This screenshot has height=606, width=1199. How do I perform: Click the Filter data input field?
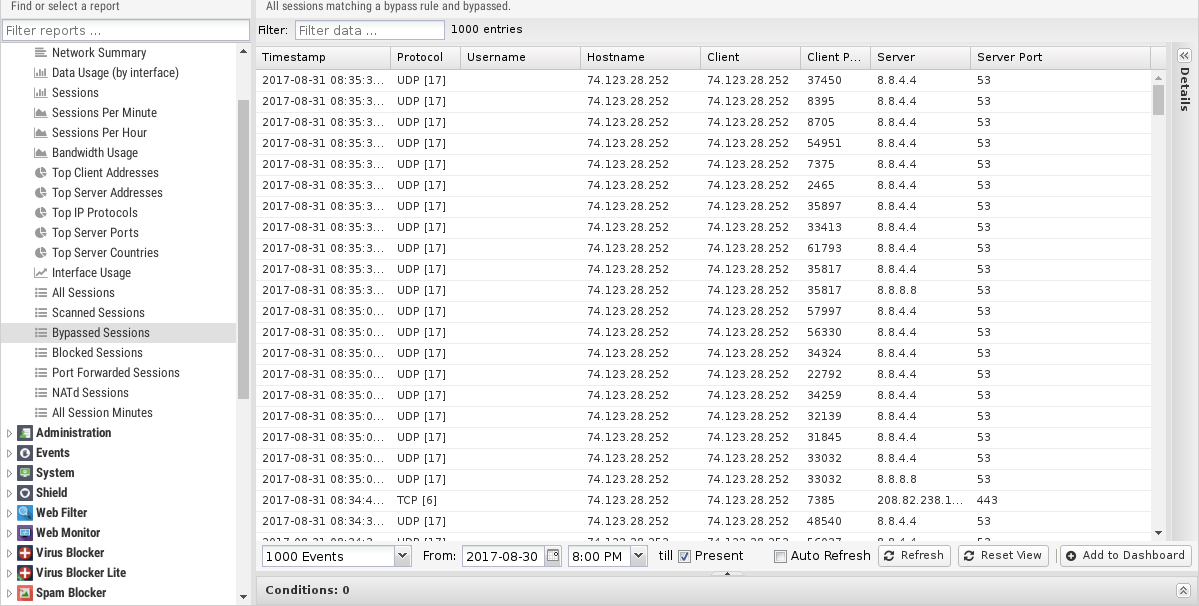point(369,30)
